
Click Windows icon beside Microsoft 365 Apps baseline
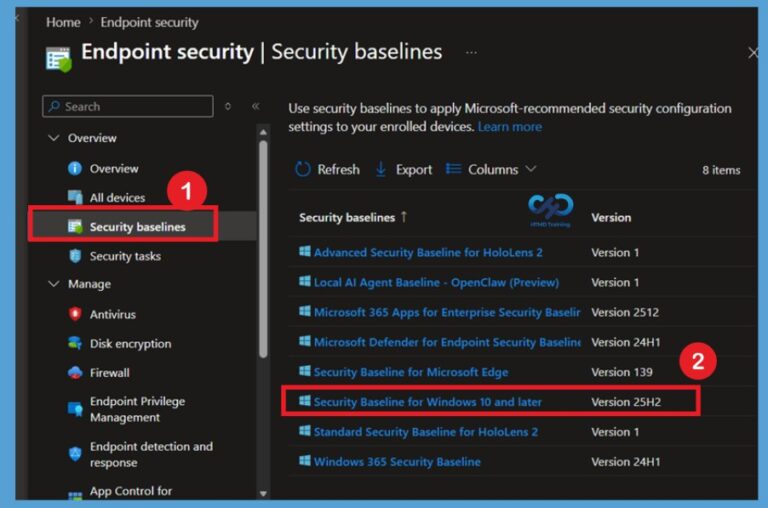(x=305, y=312)
